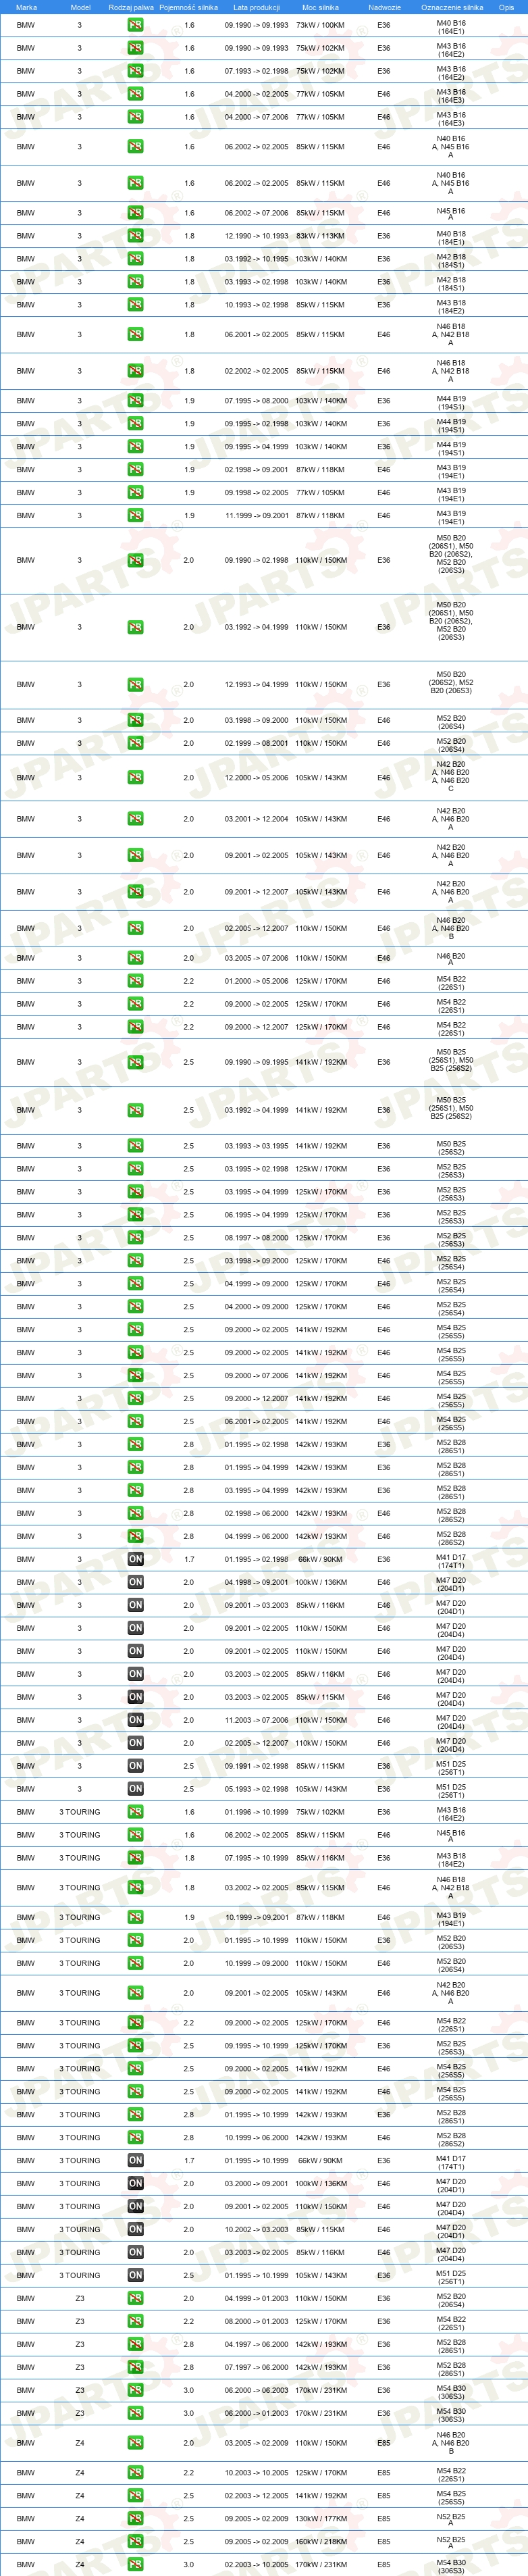The width and height of the screenshot is (528, 2576).
Task: Click the Lata produkcji column header
Action: pyautogui.click(x=256, y=7)
